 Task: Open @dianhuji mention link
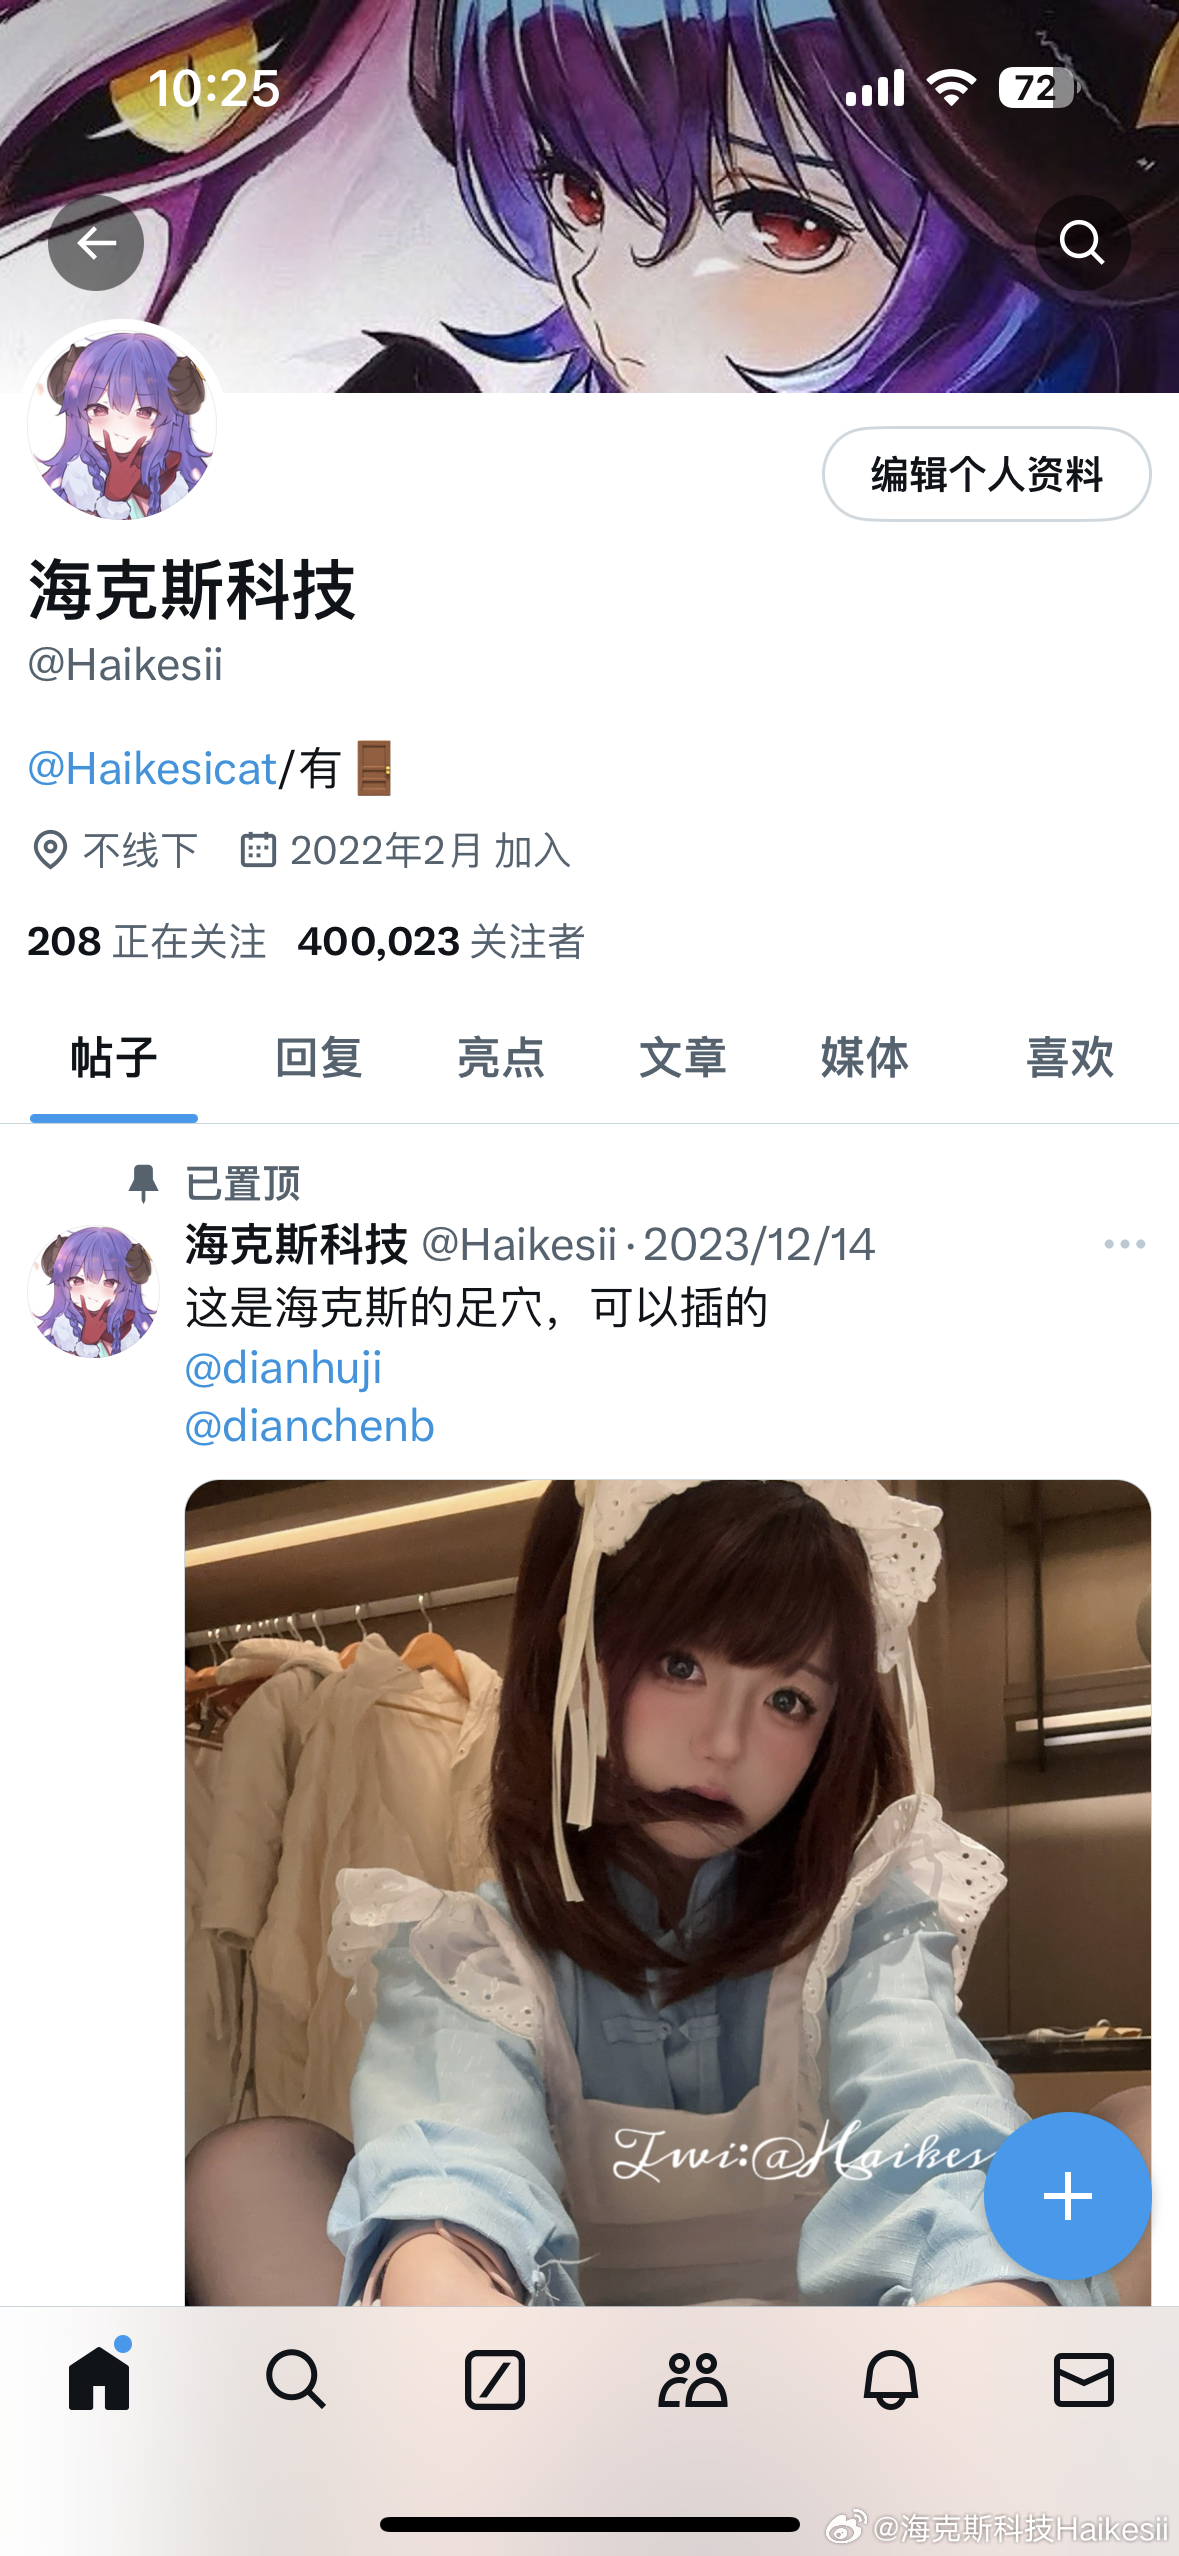(x=283, y=1368)
